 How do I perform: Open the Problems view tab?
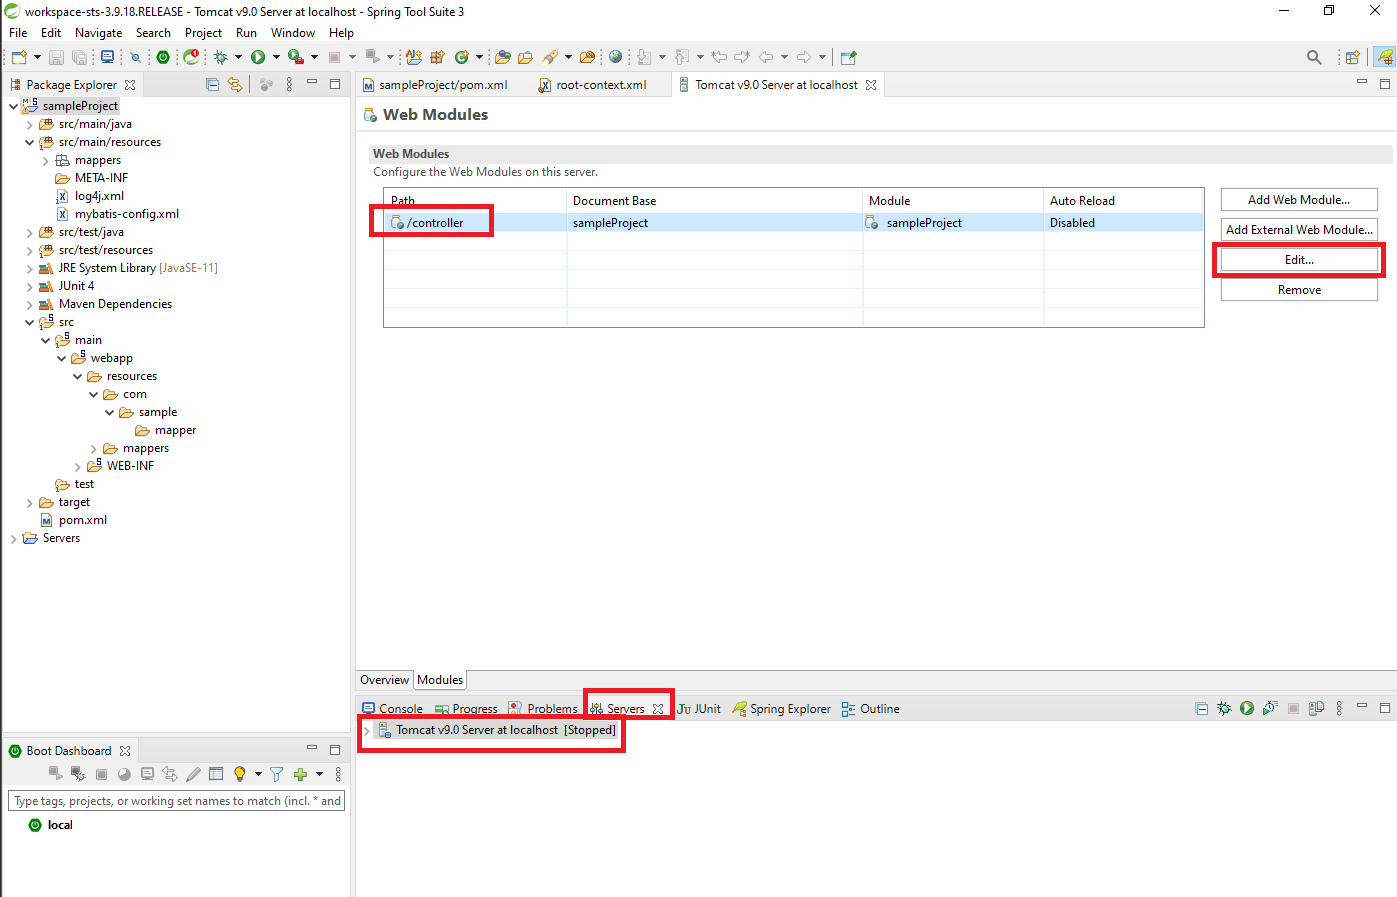tap(543, 708)
